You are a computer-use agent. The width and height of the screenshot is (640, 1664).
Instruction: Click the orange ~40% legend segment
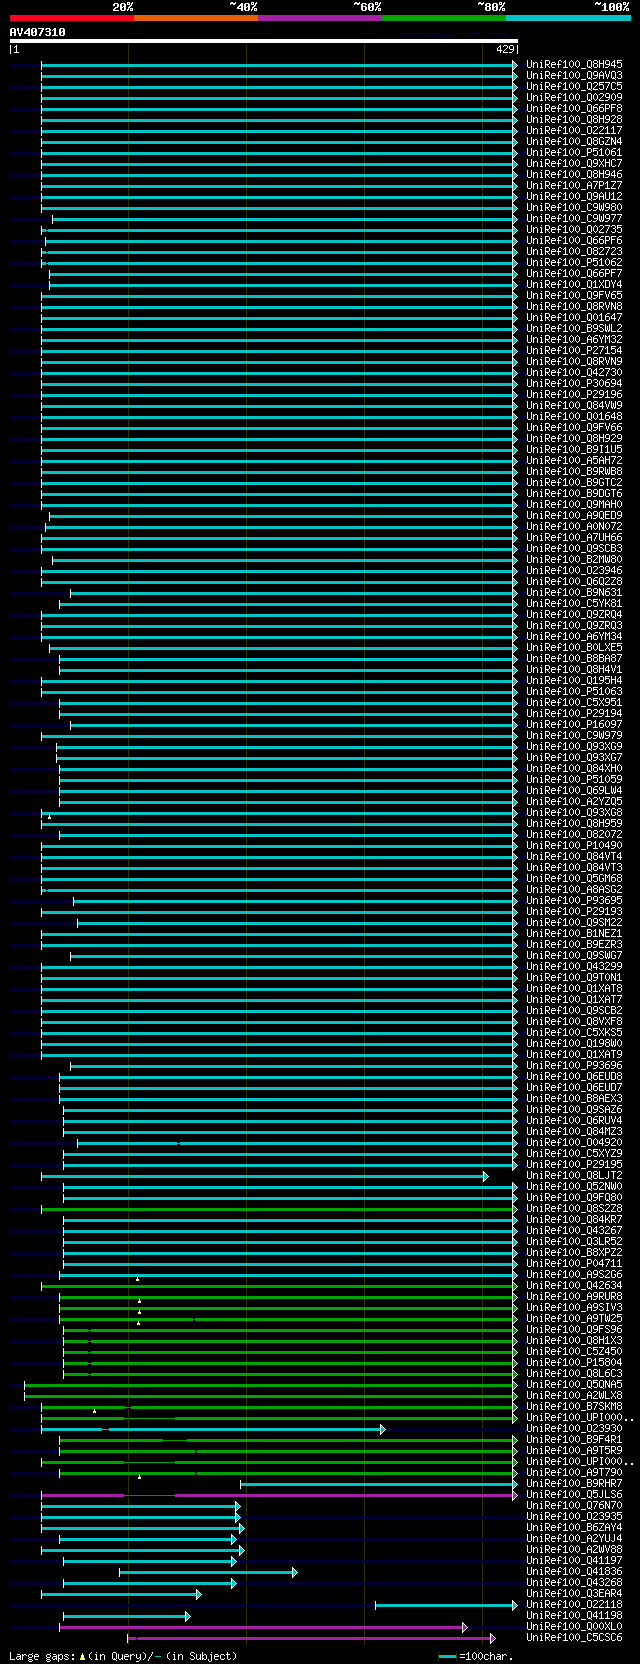click(196, 18)
